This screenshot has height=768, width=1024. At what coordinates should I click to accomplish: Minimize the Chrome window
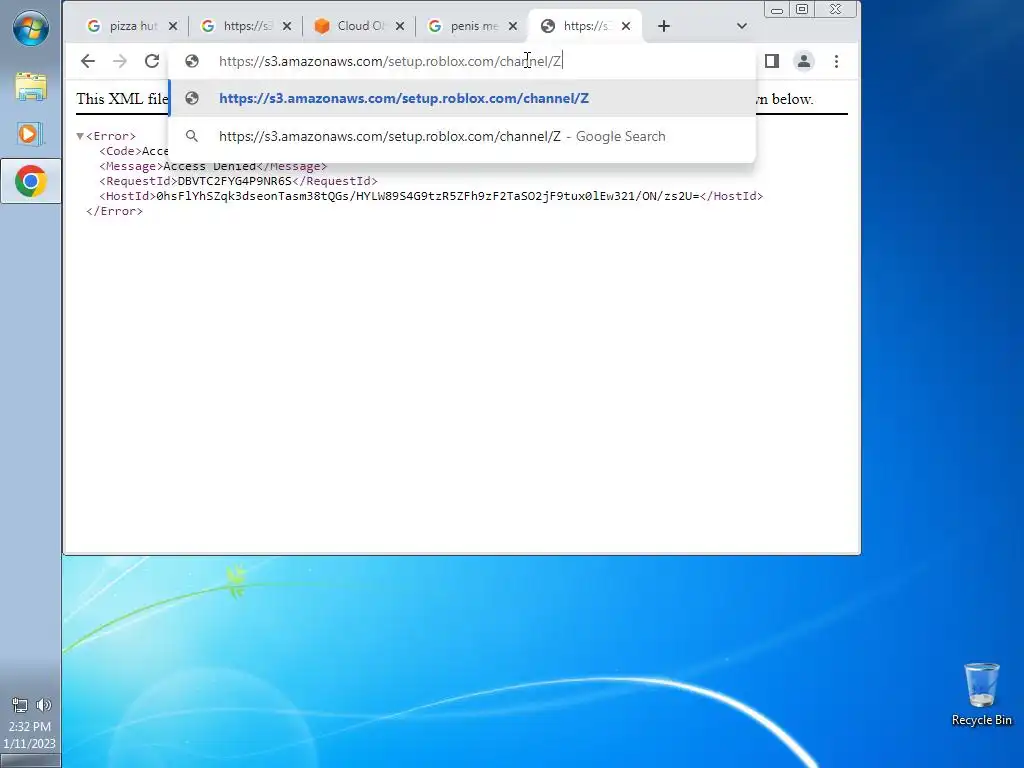pyautogui.click(x=777, y=10)
